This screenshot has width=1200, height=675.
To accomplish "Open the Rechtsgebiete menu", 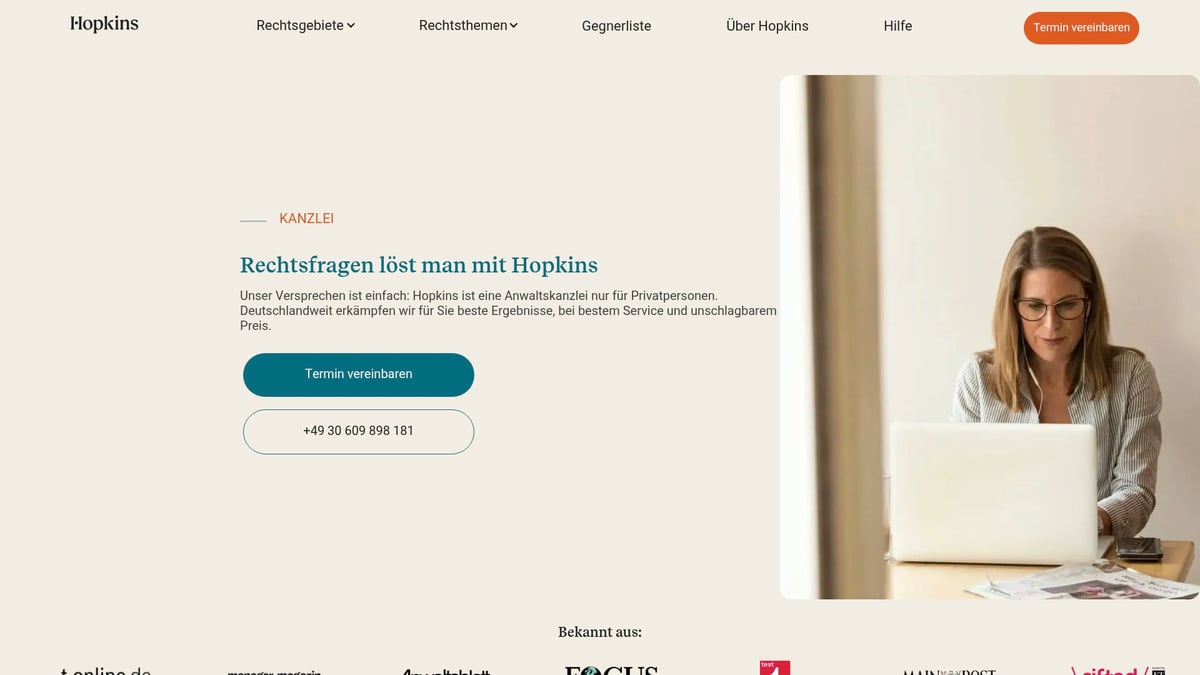I will (x=300, y=26).
